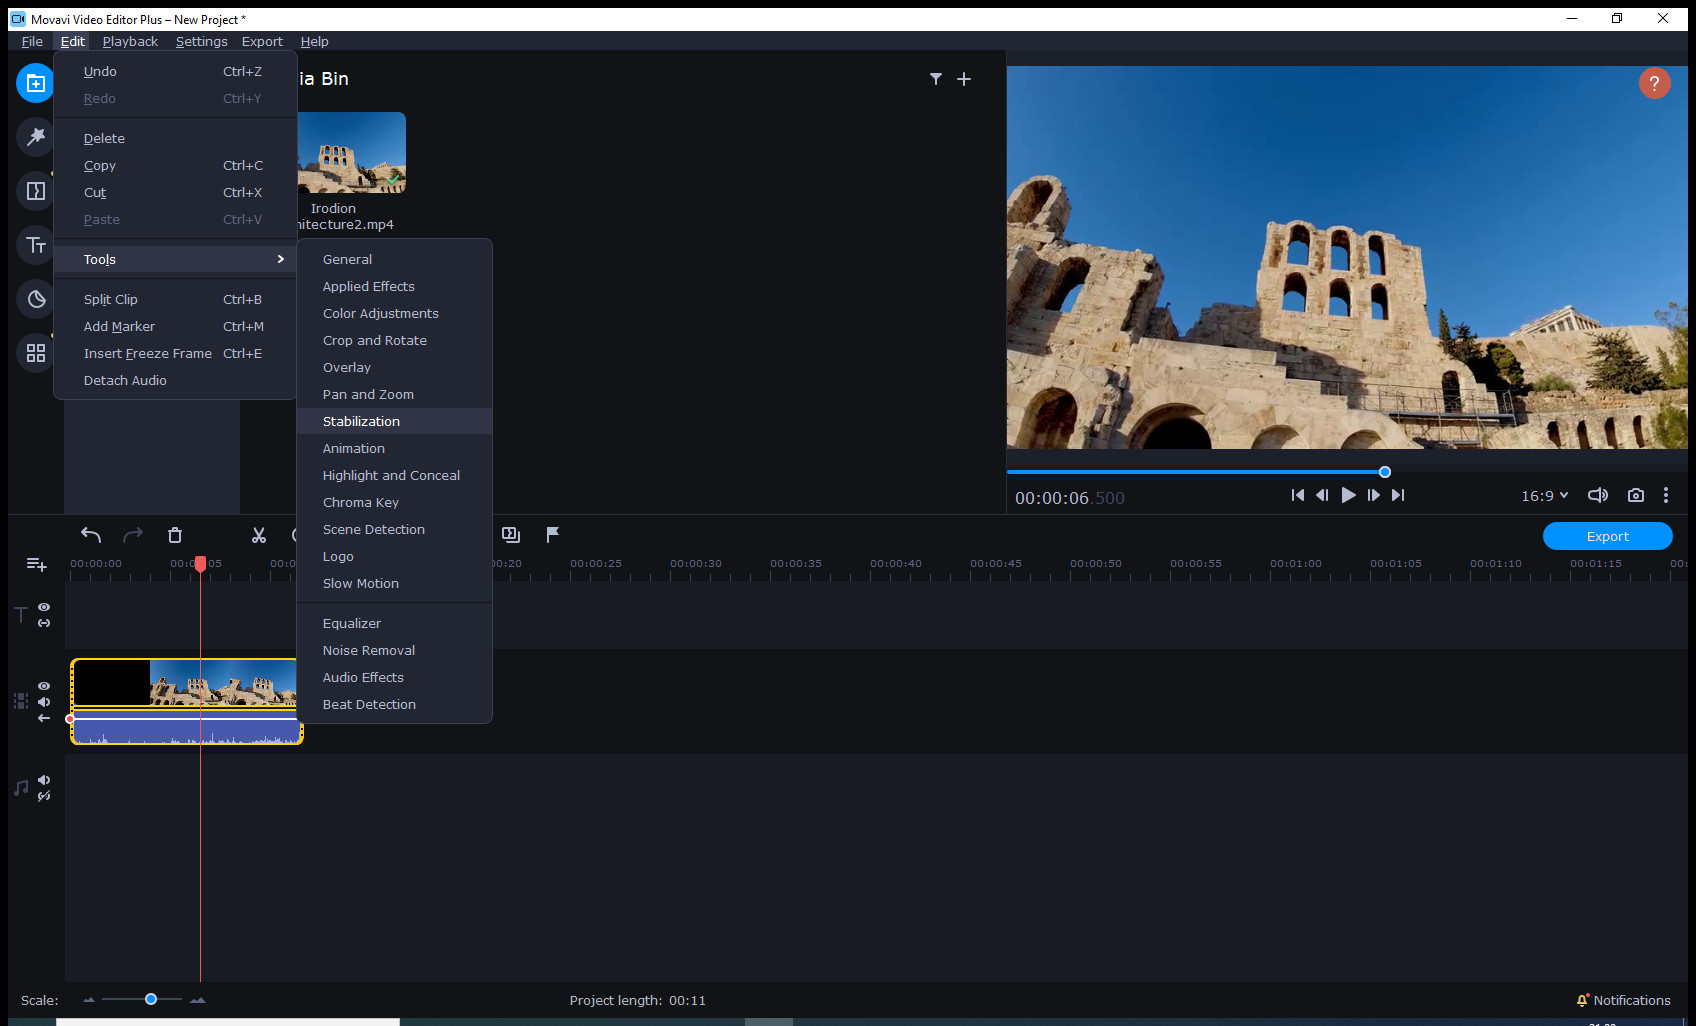The image size is (1696, 1026).
Task: Click the delete clip trash icon
Action: tap(175, 535)
